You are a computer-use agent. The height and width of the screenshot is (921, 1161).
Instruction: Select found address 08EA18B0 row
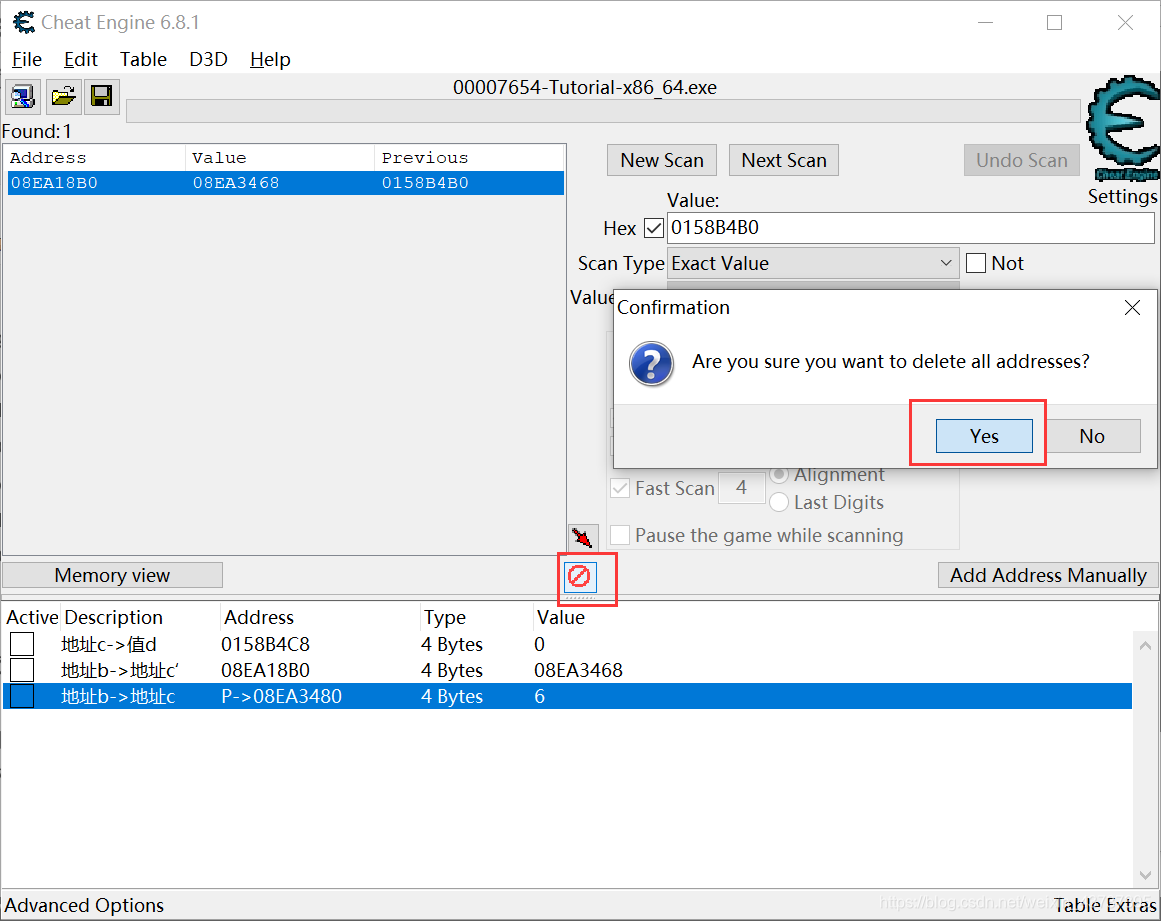click(x=286, y=183)
